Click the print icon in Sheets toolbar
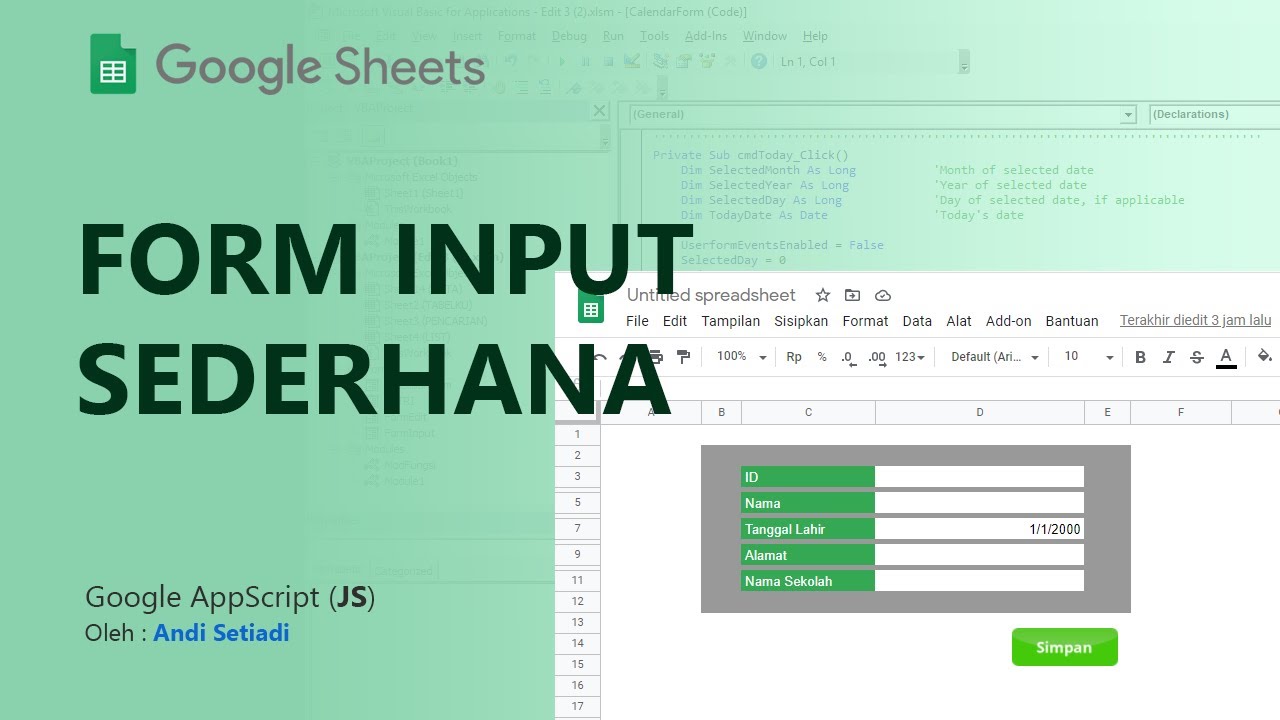Screen dimensions: 1280x720 pyautogui.click(x=656, y=357)
